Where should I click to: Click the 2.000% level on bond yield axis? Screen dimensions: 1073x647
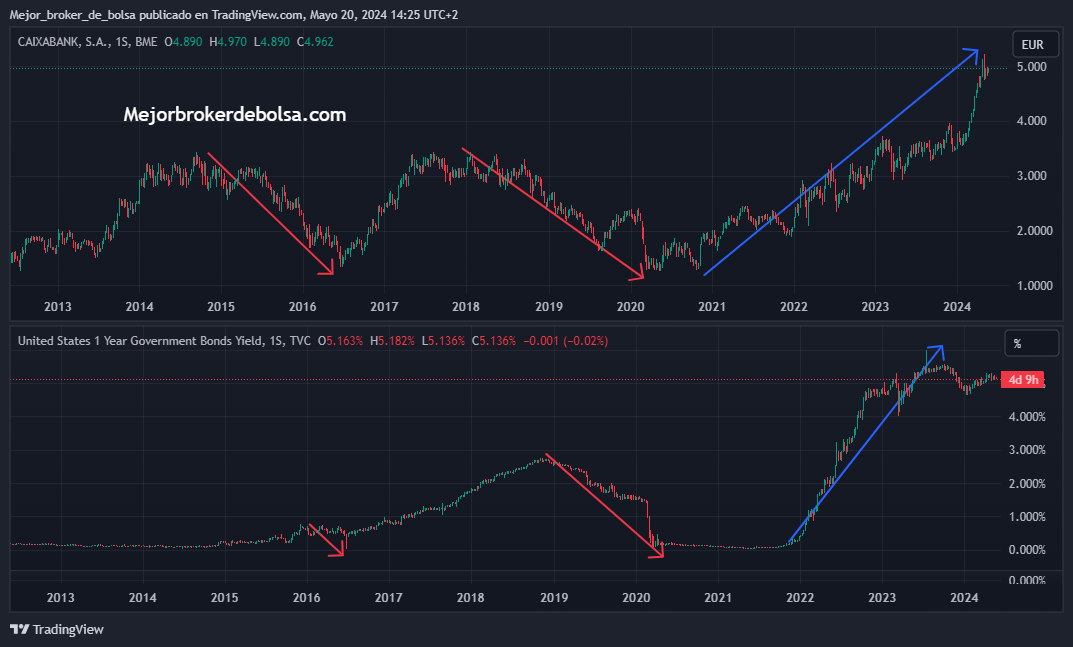(x=1026, y=483)
